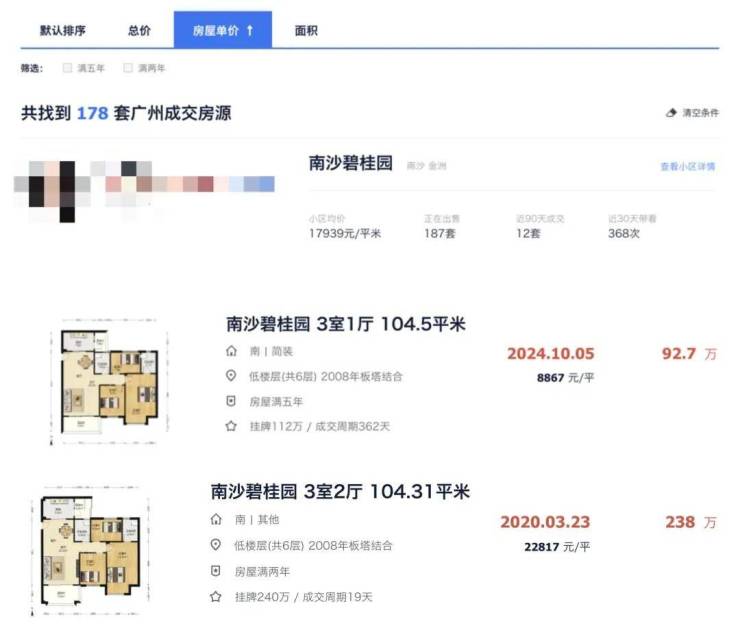Sort listings by 总价
The width and height of the screenshot is (740, 641).
click(x=139, y=31)
